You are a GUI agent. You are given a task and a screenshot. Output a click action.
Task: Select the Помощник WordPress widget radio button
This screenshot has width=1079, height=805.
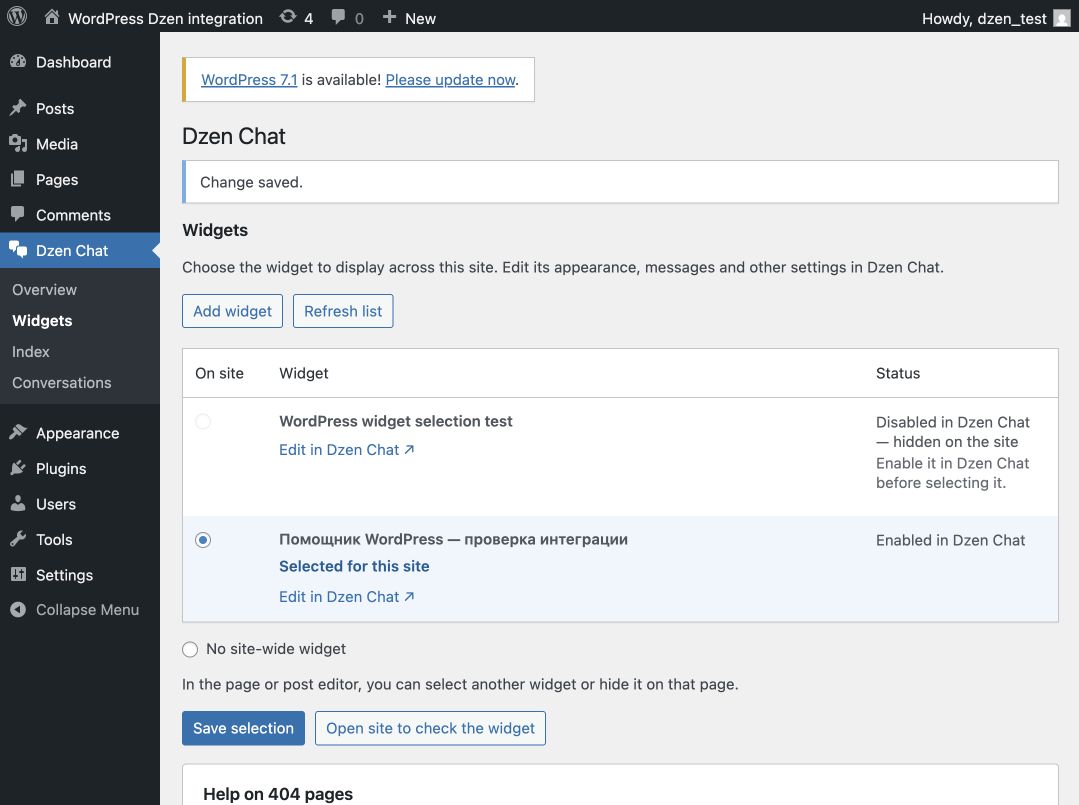(203, 540)
